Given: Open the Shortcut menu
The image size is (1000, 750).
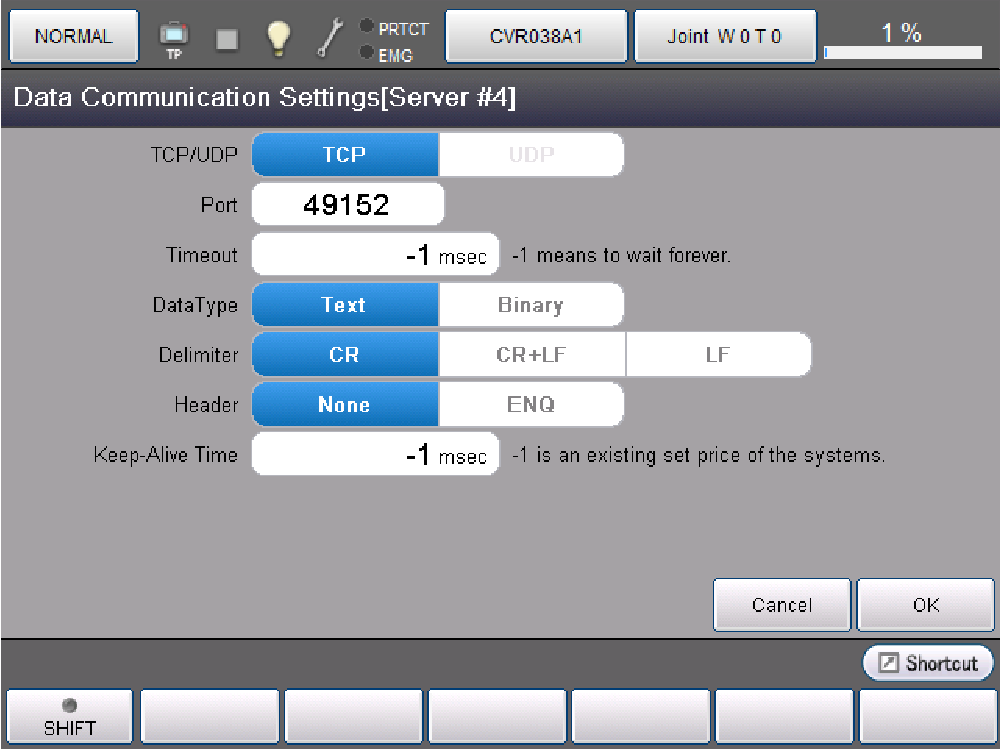Looking at the screenshot, I should click(x=928, y=663).
